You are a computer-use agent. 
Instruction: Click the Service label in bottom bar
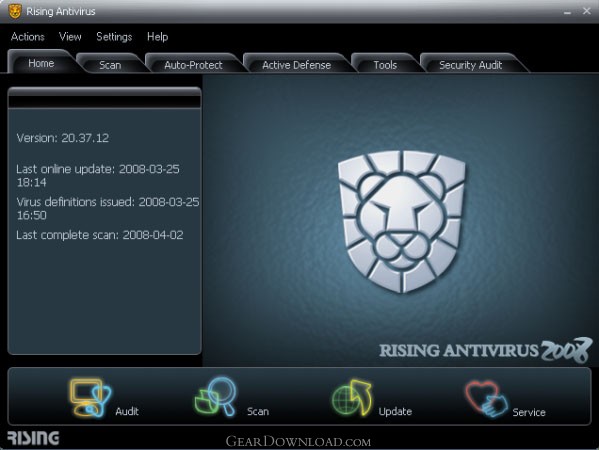tap(529, 412)
